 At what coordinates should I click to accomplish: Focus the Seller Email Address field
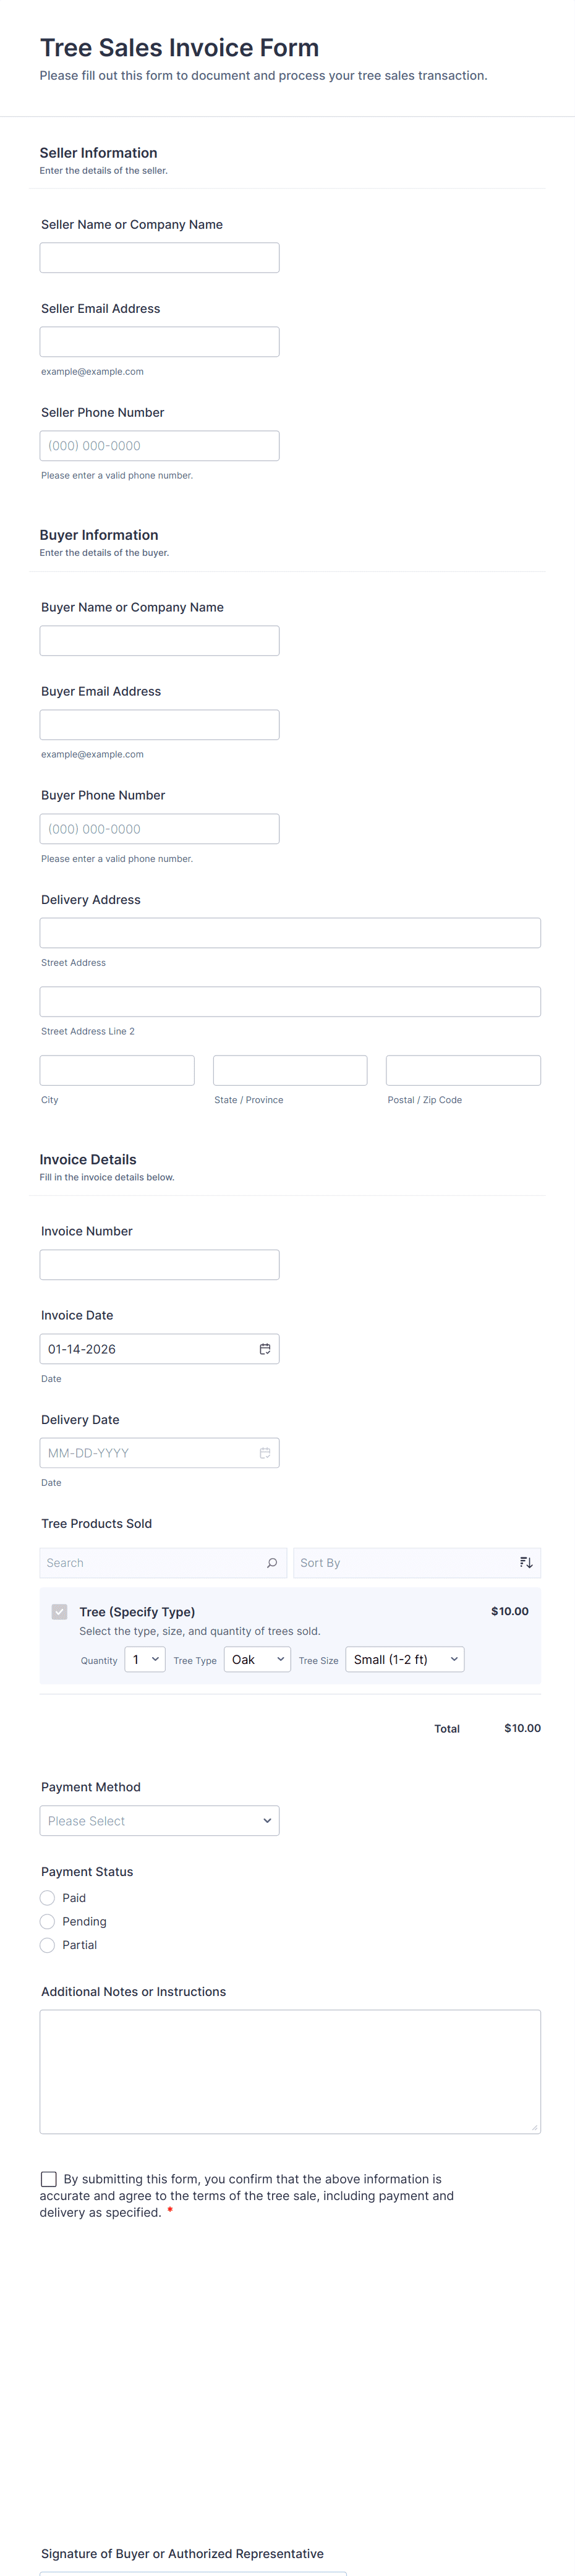click(159, 342)
